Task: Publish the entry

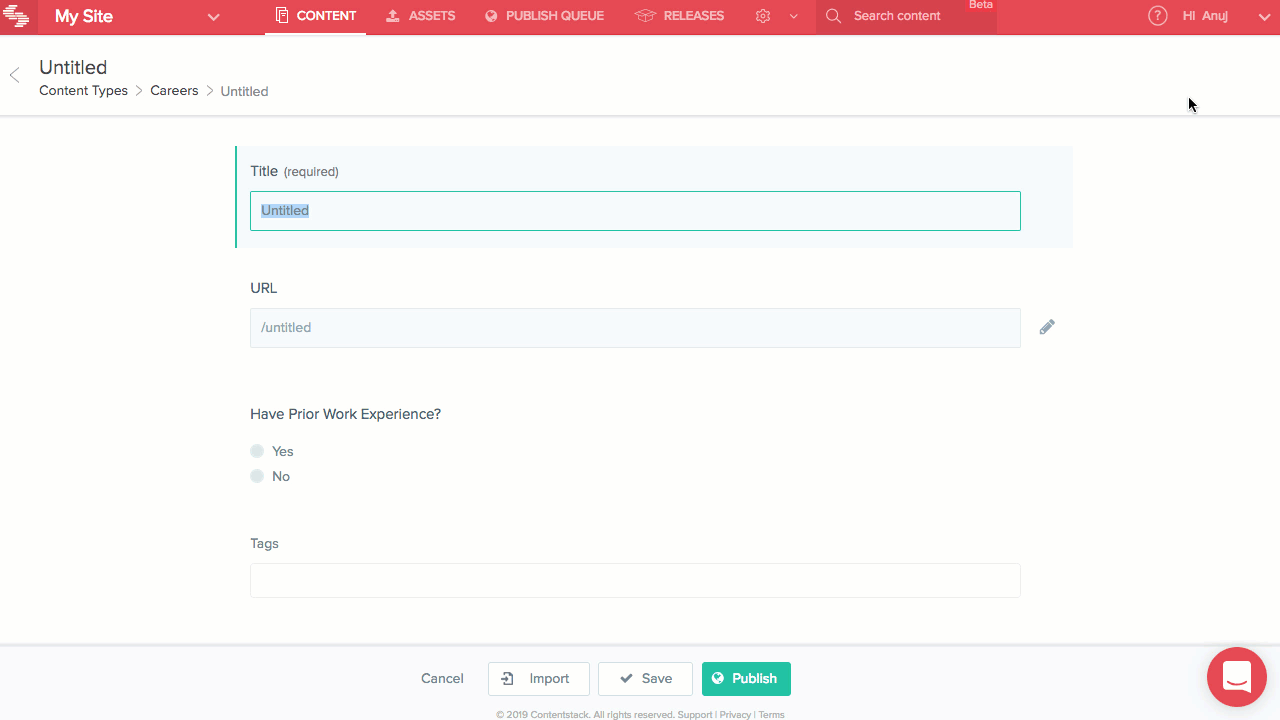Action: tap(746, 679)
